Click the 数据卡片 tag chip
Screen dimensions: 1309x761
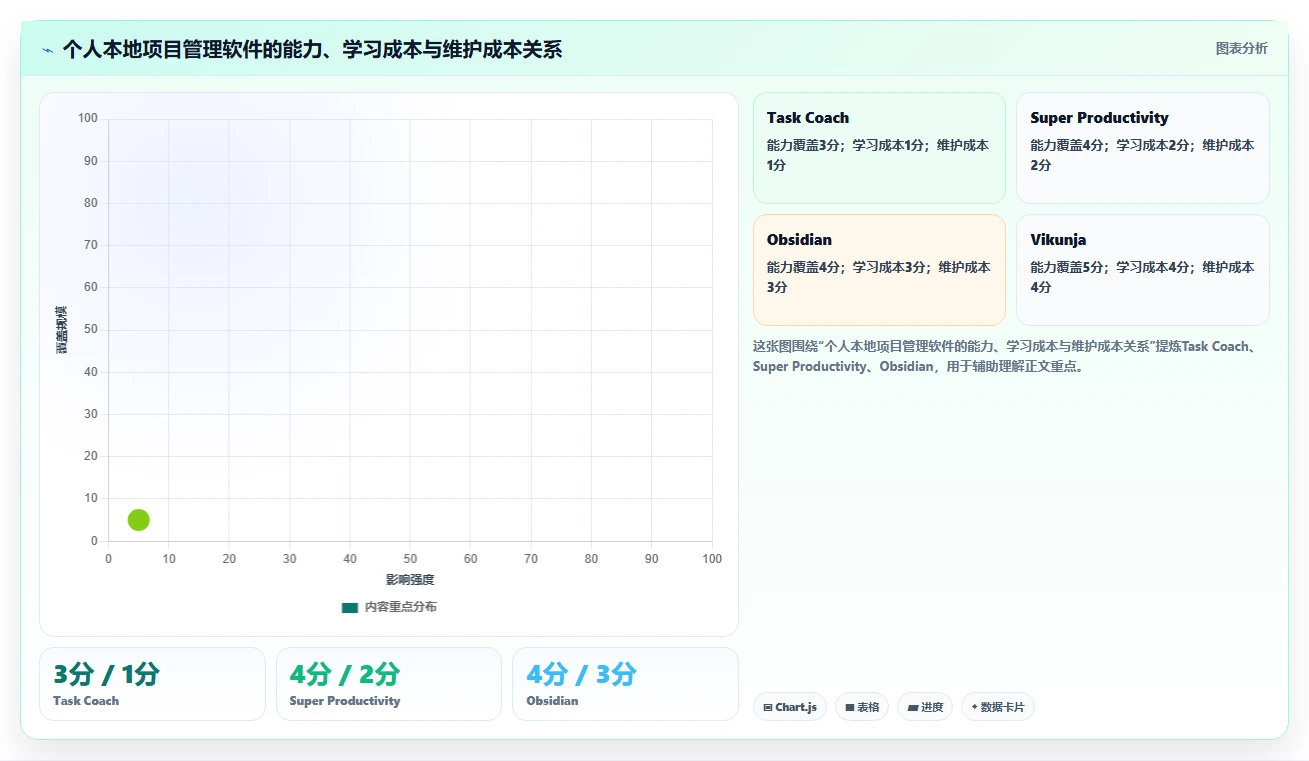click(x=997, y=707)
